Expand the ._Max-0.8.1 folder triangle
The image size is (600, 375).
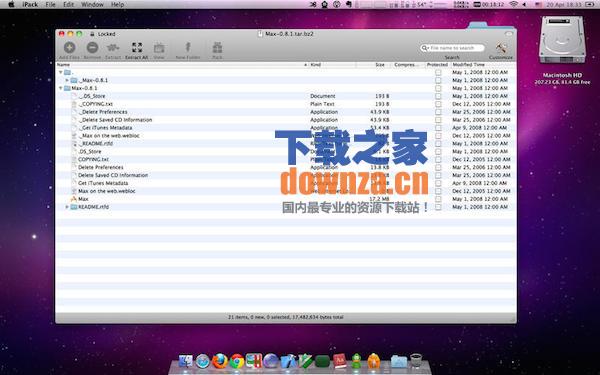click(67, 80)
